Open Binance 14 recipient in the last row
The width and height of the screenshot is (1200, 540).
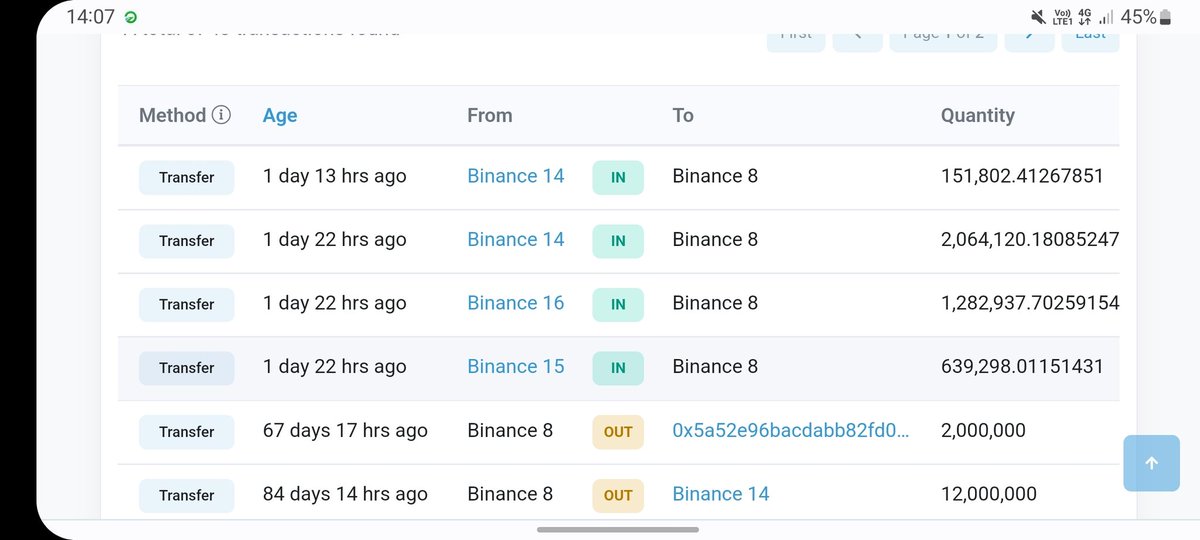pos(721,494)
